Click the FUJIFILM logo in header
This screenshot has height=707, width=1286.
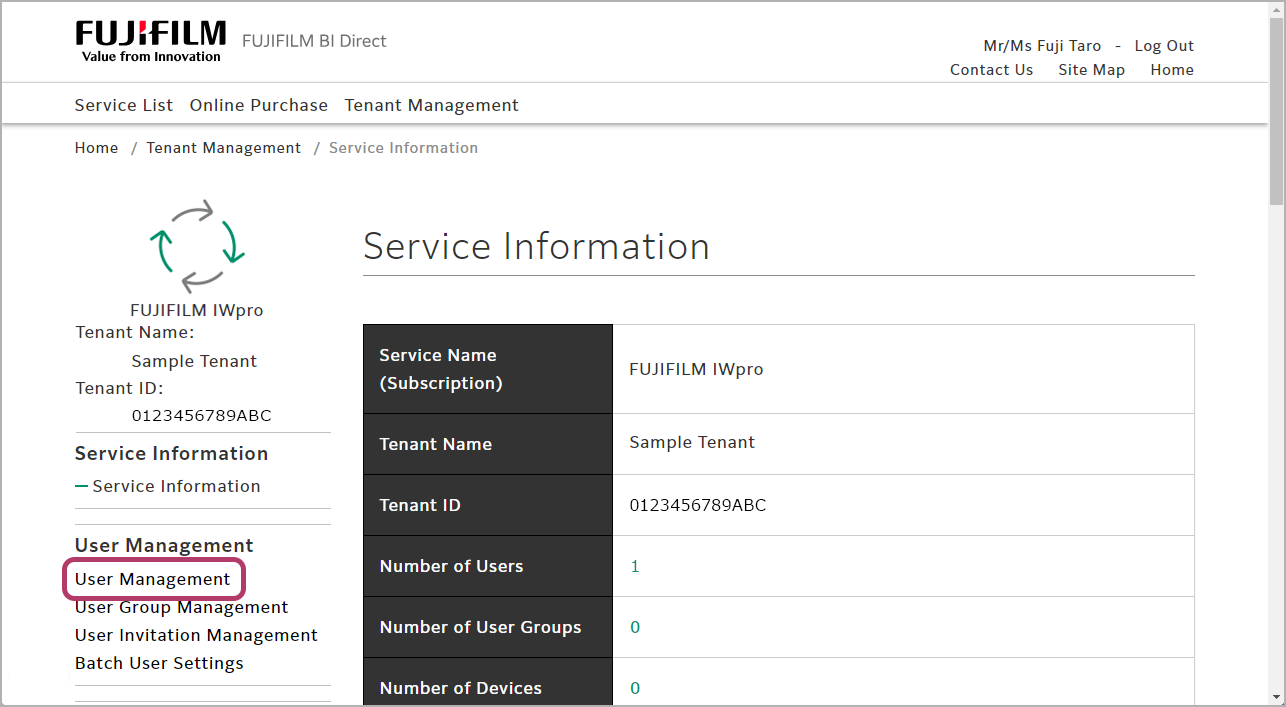click(150, 41)
